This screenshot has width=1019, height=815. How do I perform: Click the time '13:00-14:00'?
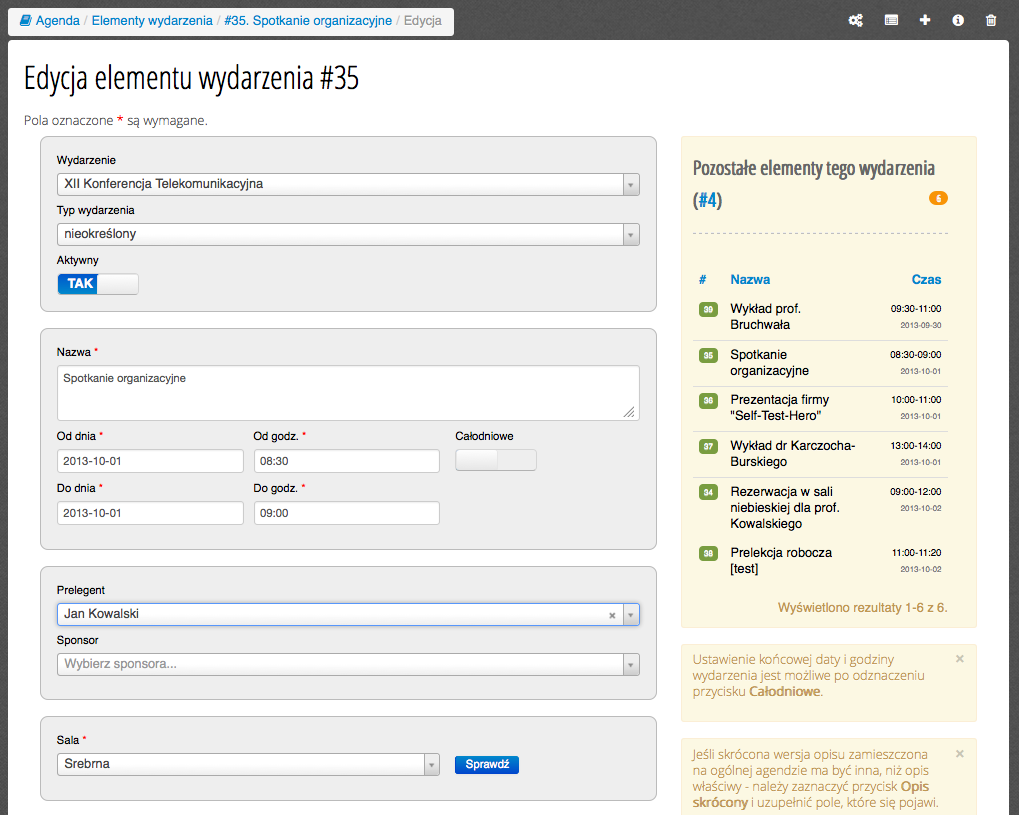point(916,446)
